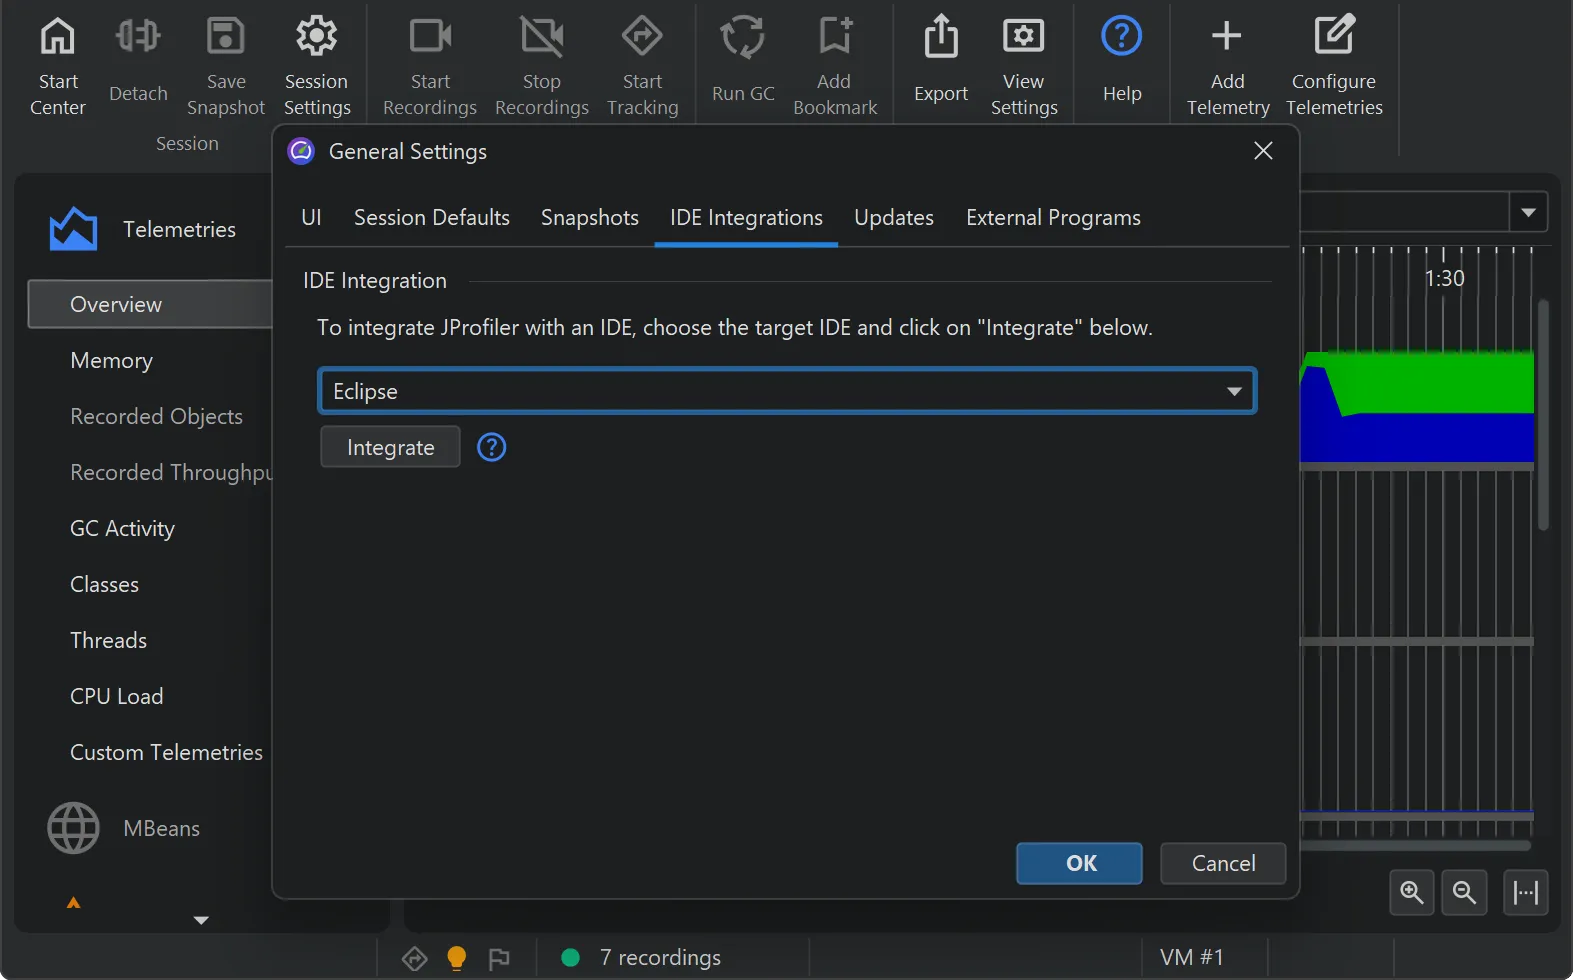Screen dimensions: 1573x980
Task: Open the Memory telemetry view
Action: [x=111, y=360]
